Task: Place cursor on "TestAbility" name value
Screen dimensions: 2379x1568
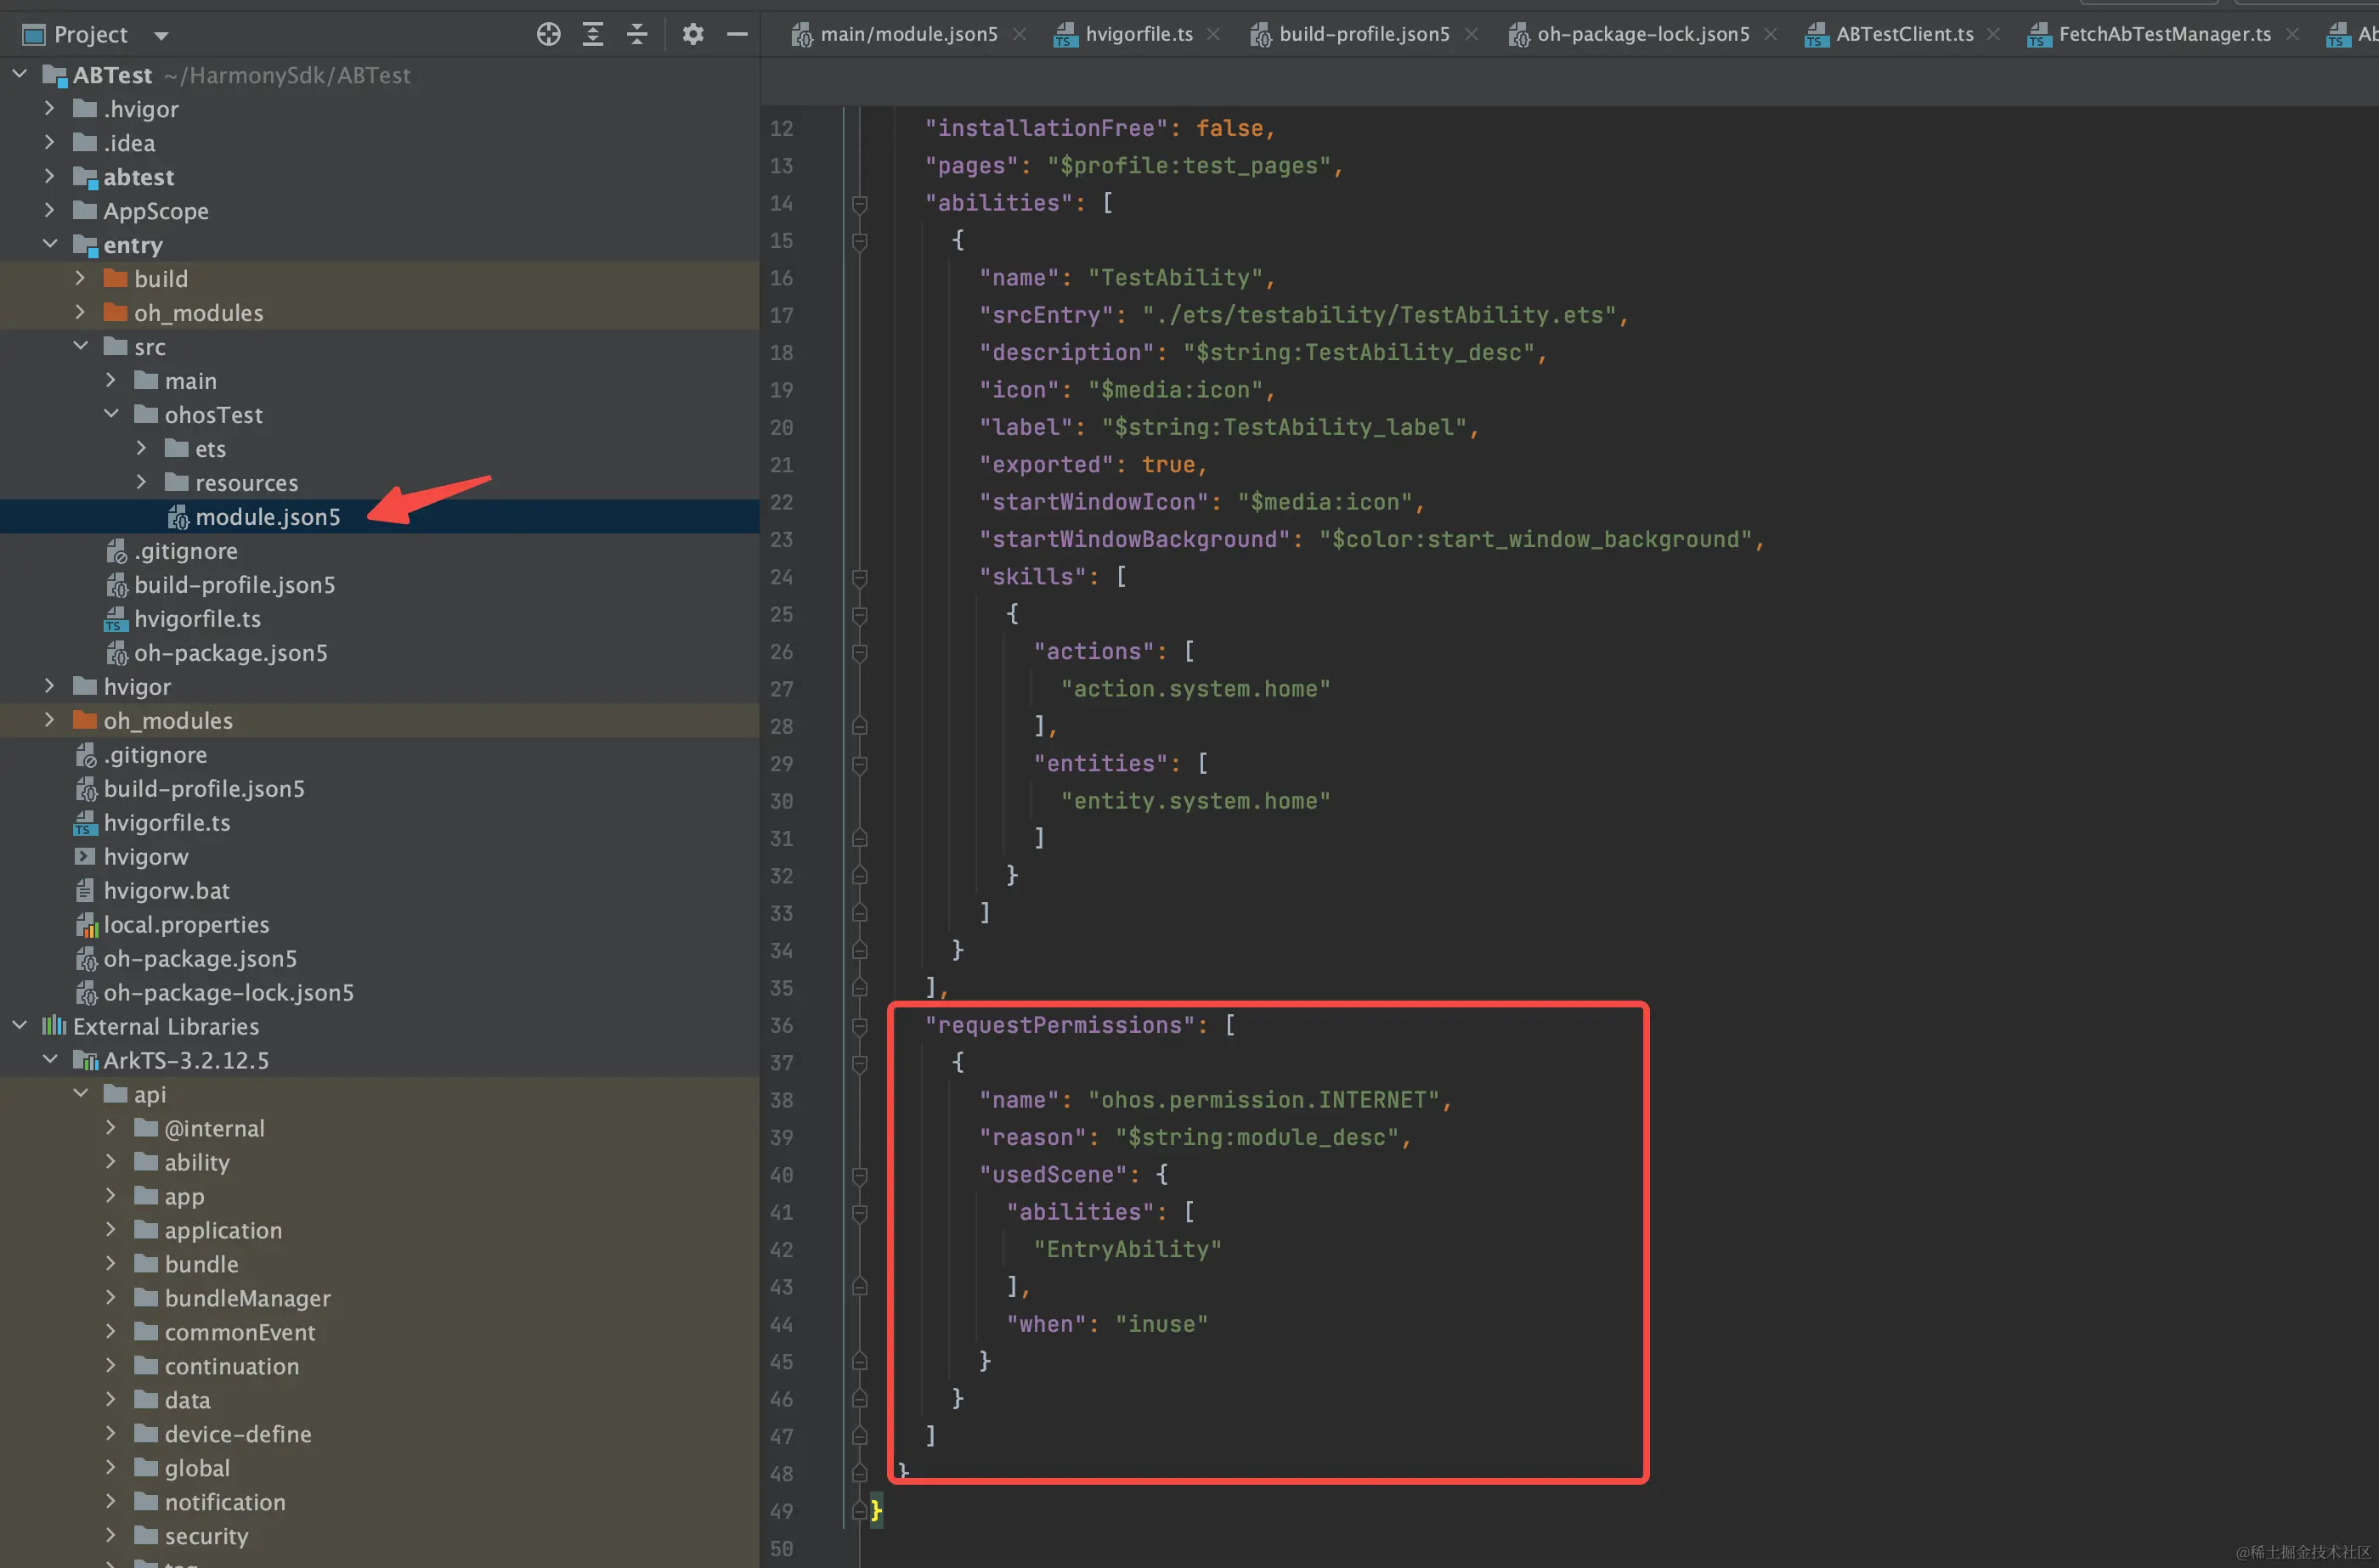Action: (1175, 278)
